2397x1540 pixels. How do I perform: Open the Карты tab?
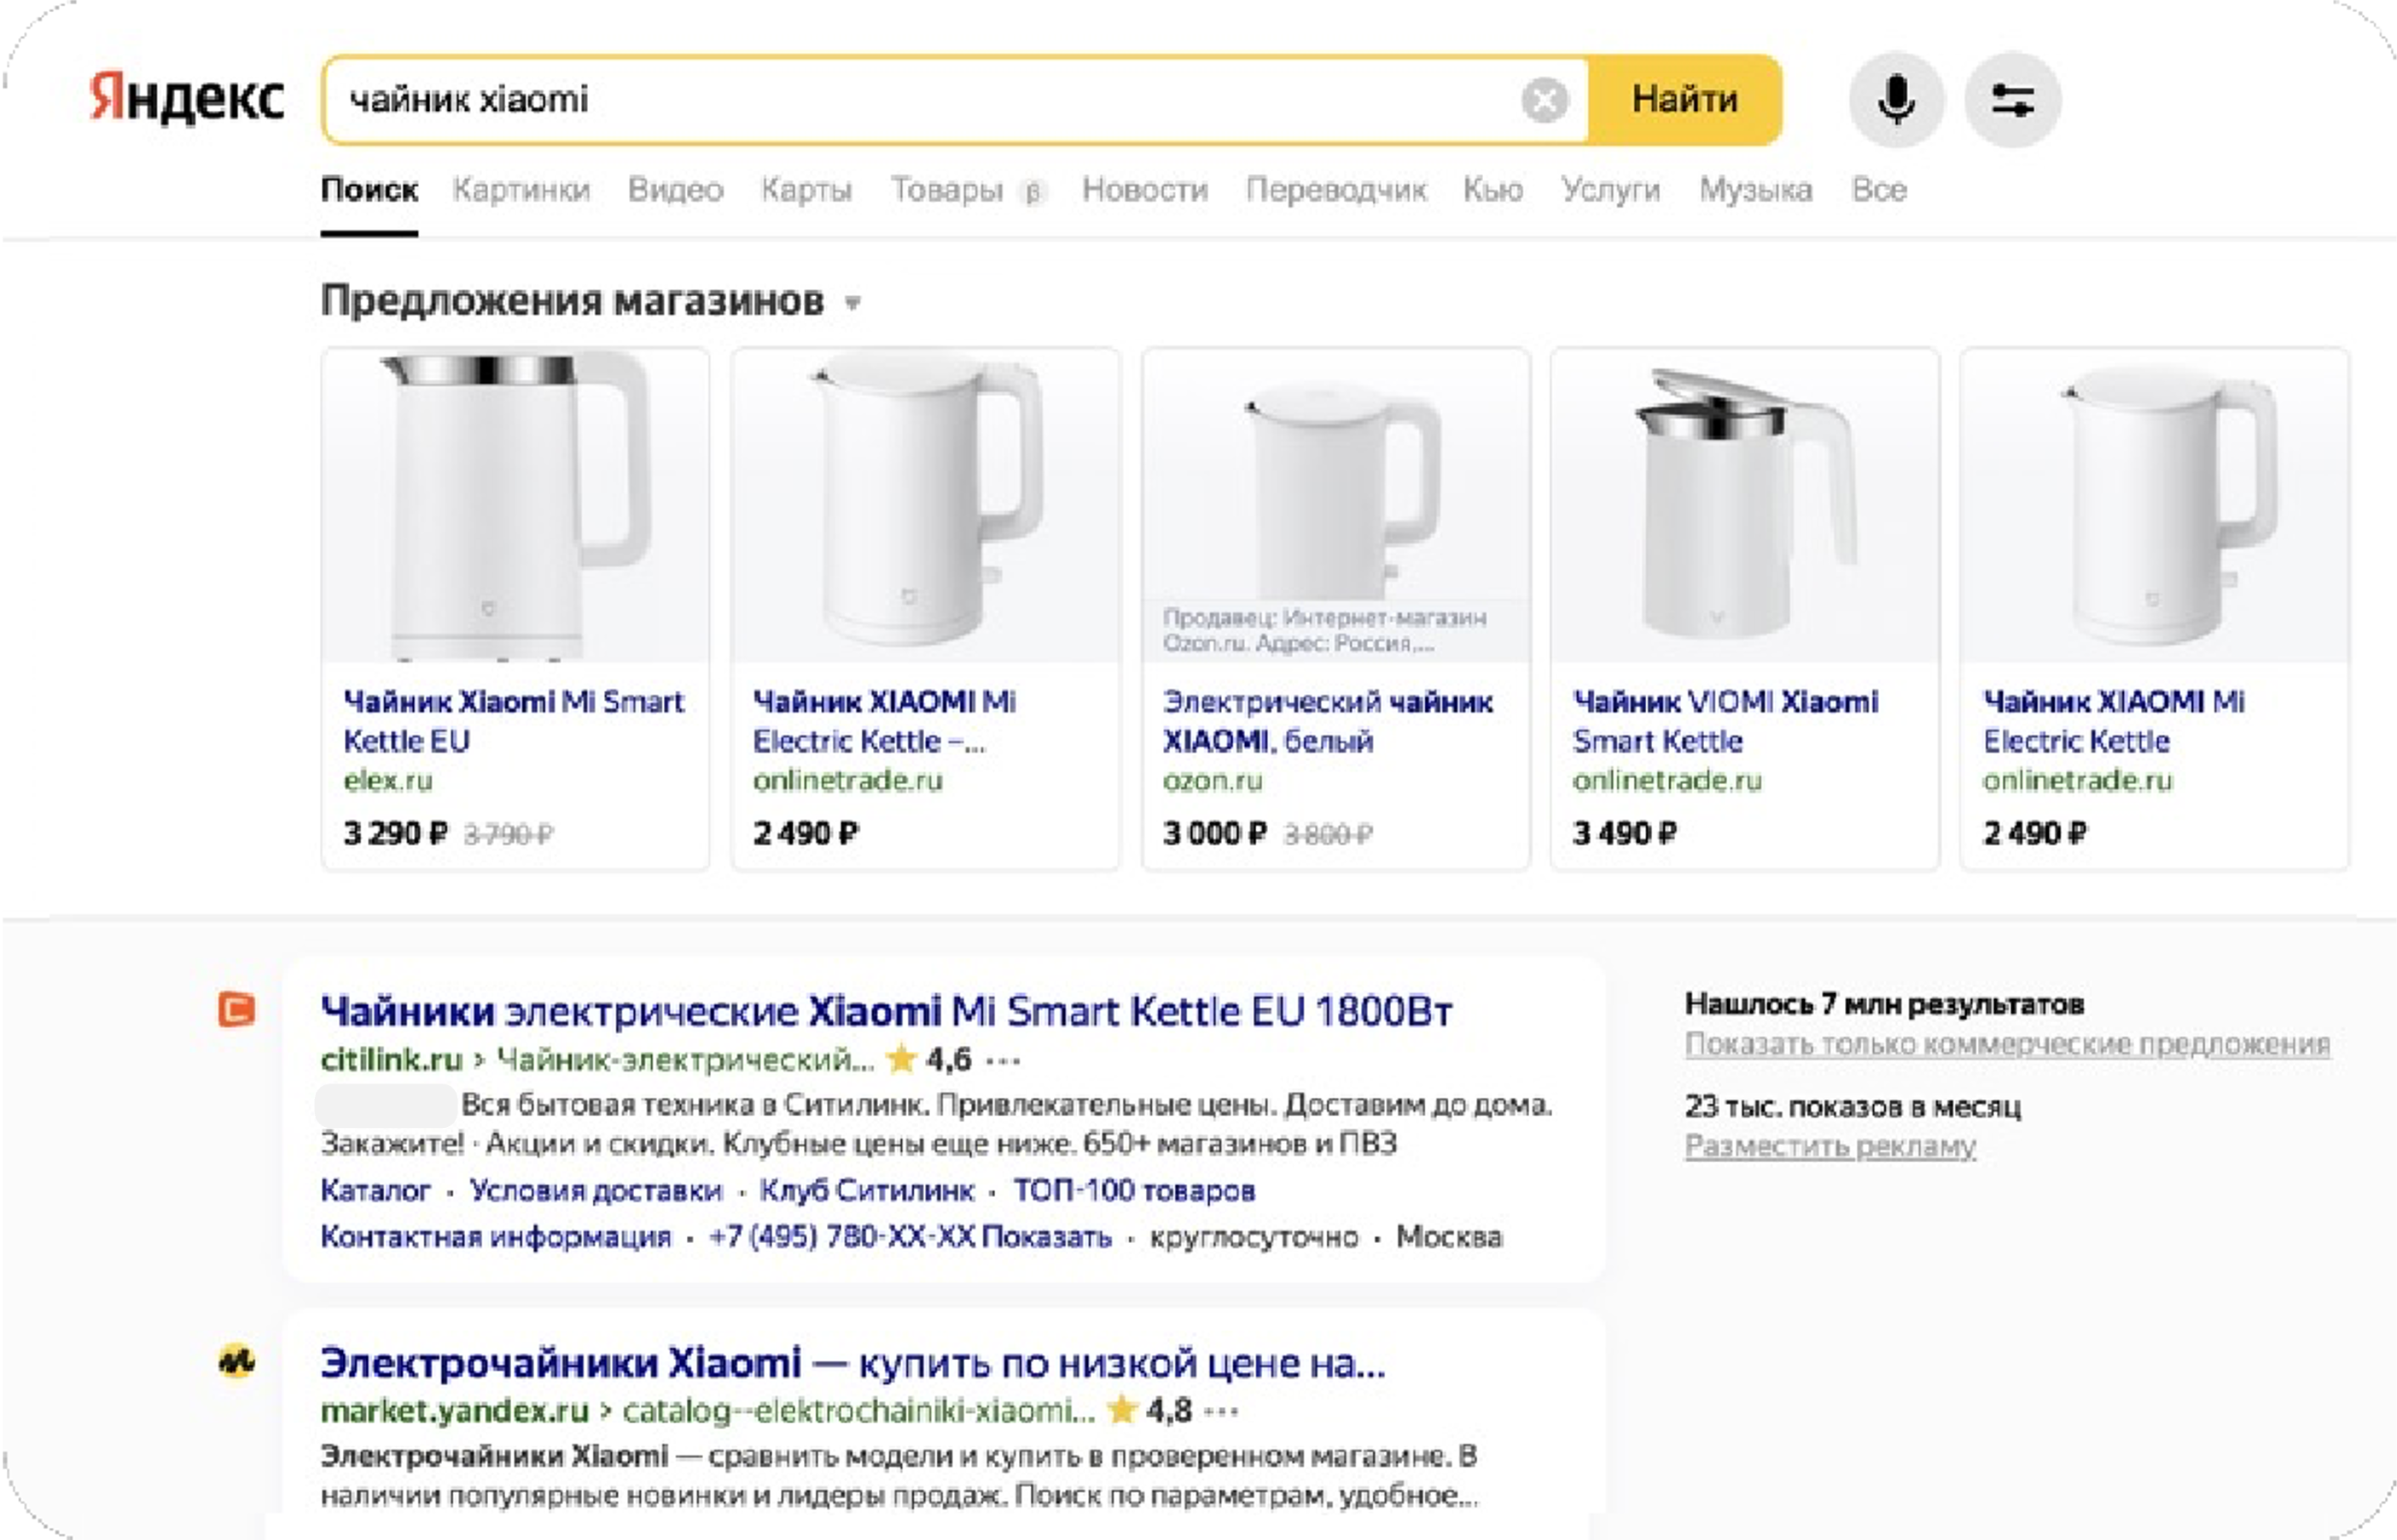tap(806, 189)
